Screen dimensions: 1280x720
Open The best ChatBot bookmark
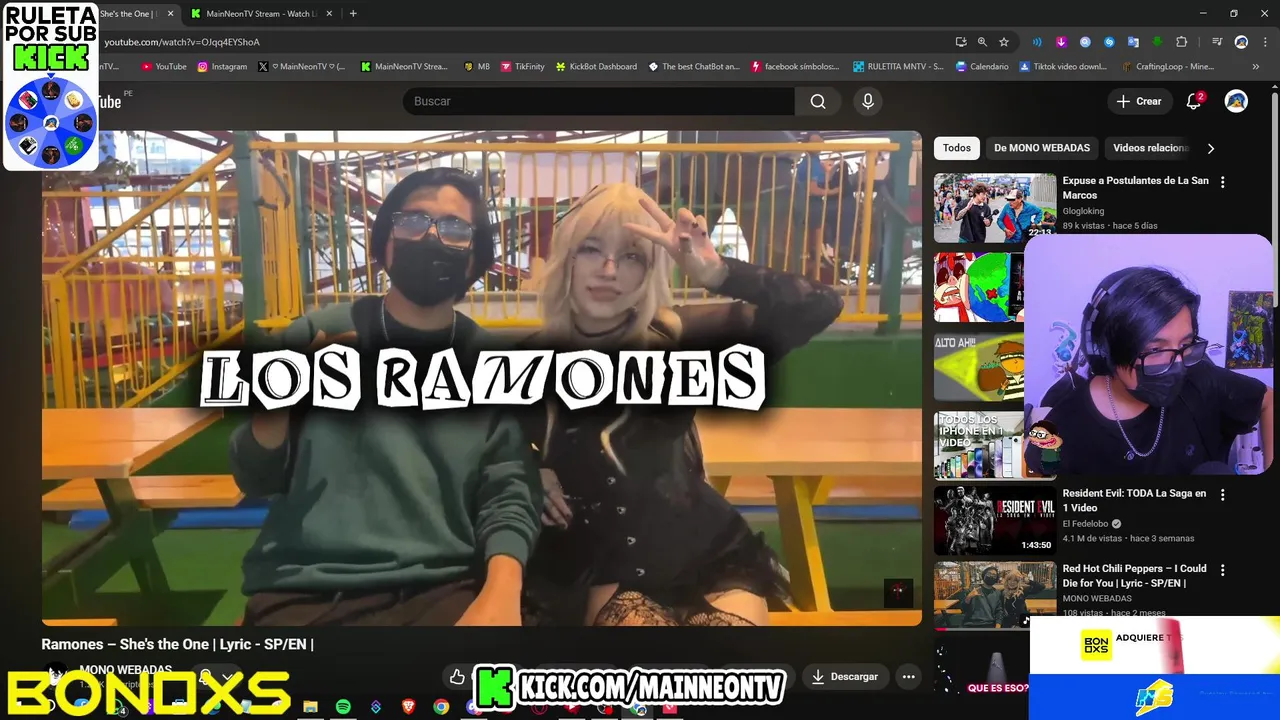694,67
